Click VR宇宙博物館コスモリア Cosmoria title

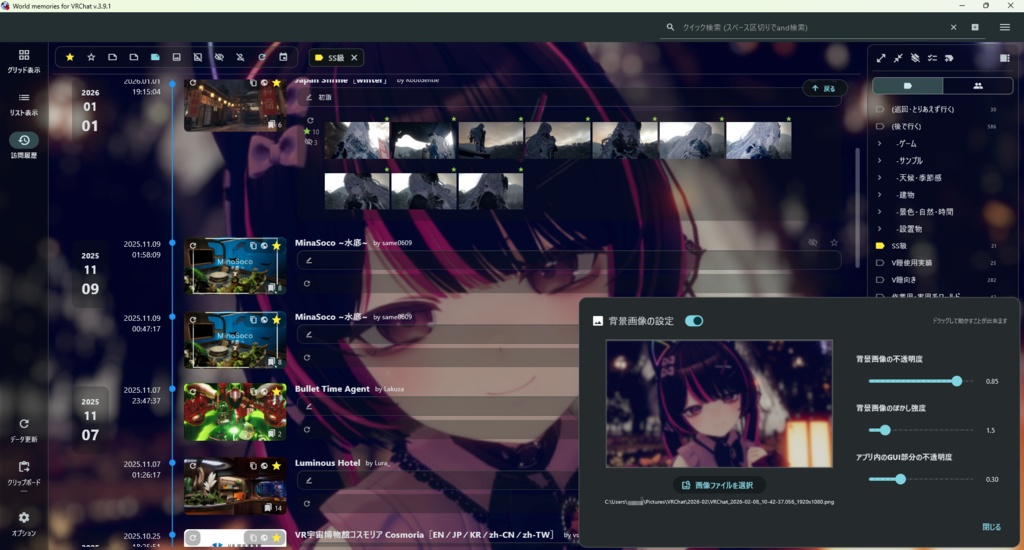point(424,534)
